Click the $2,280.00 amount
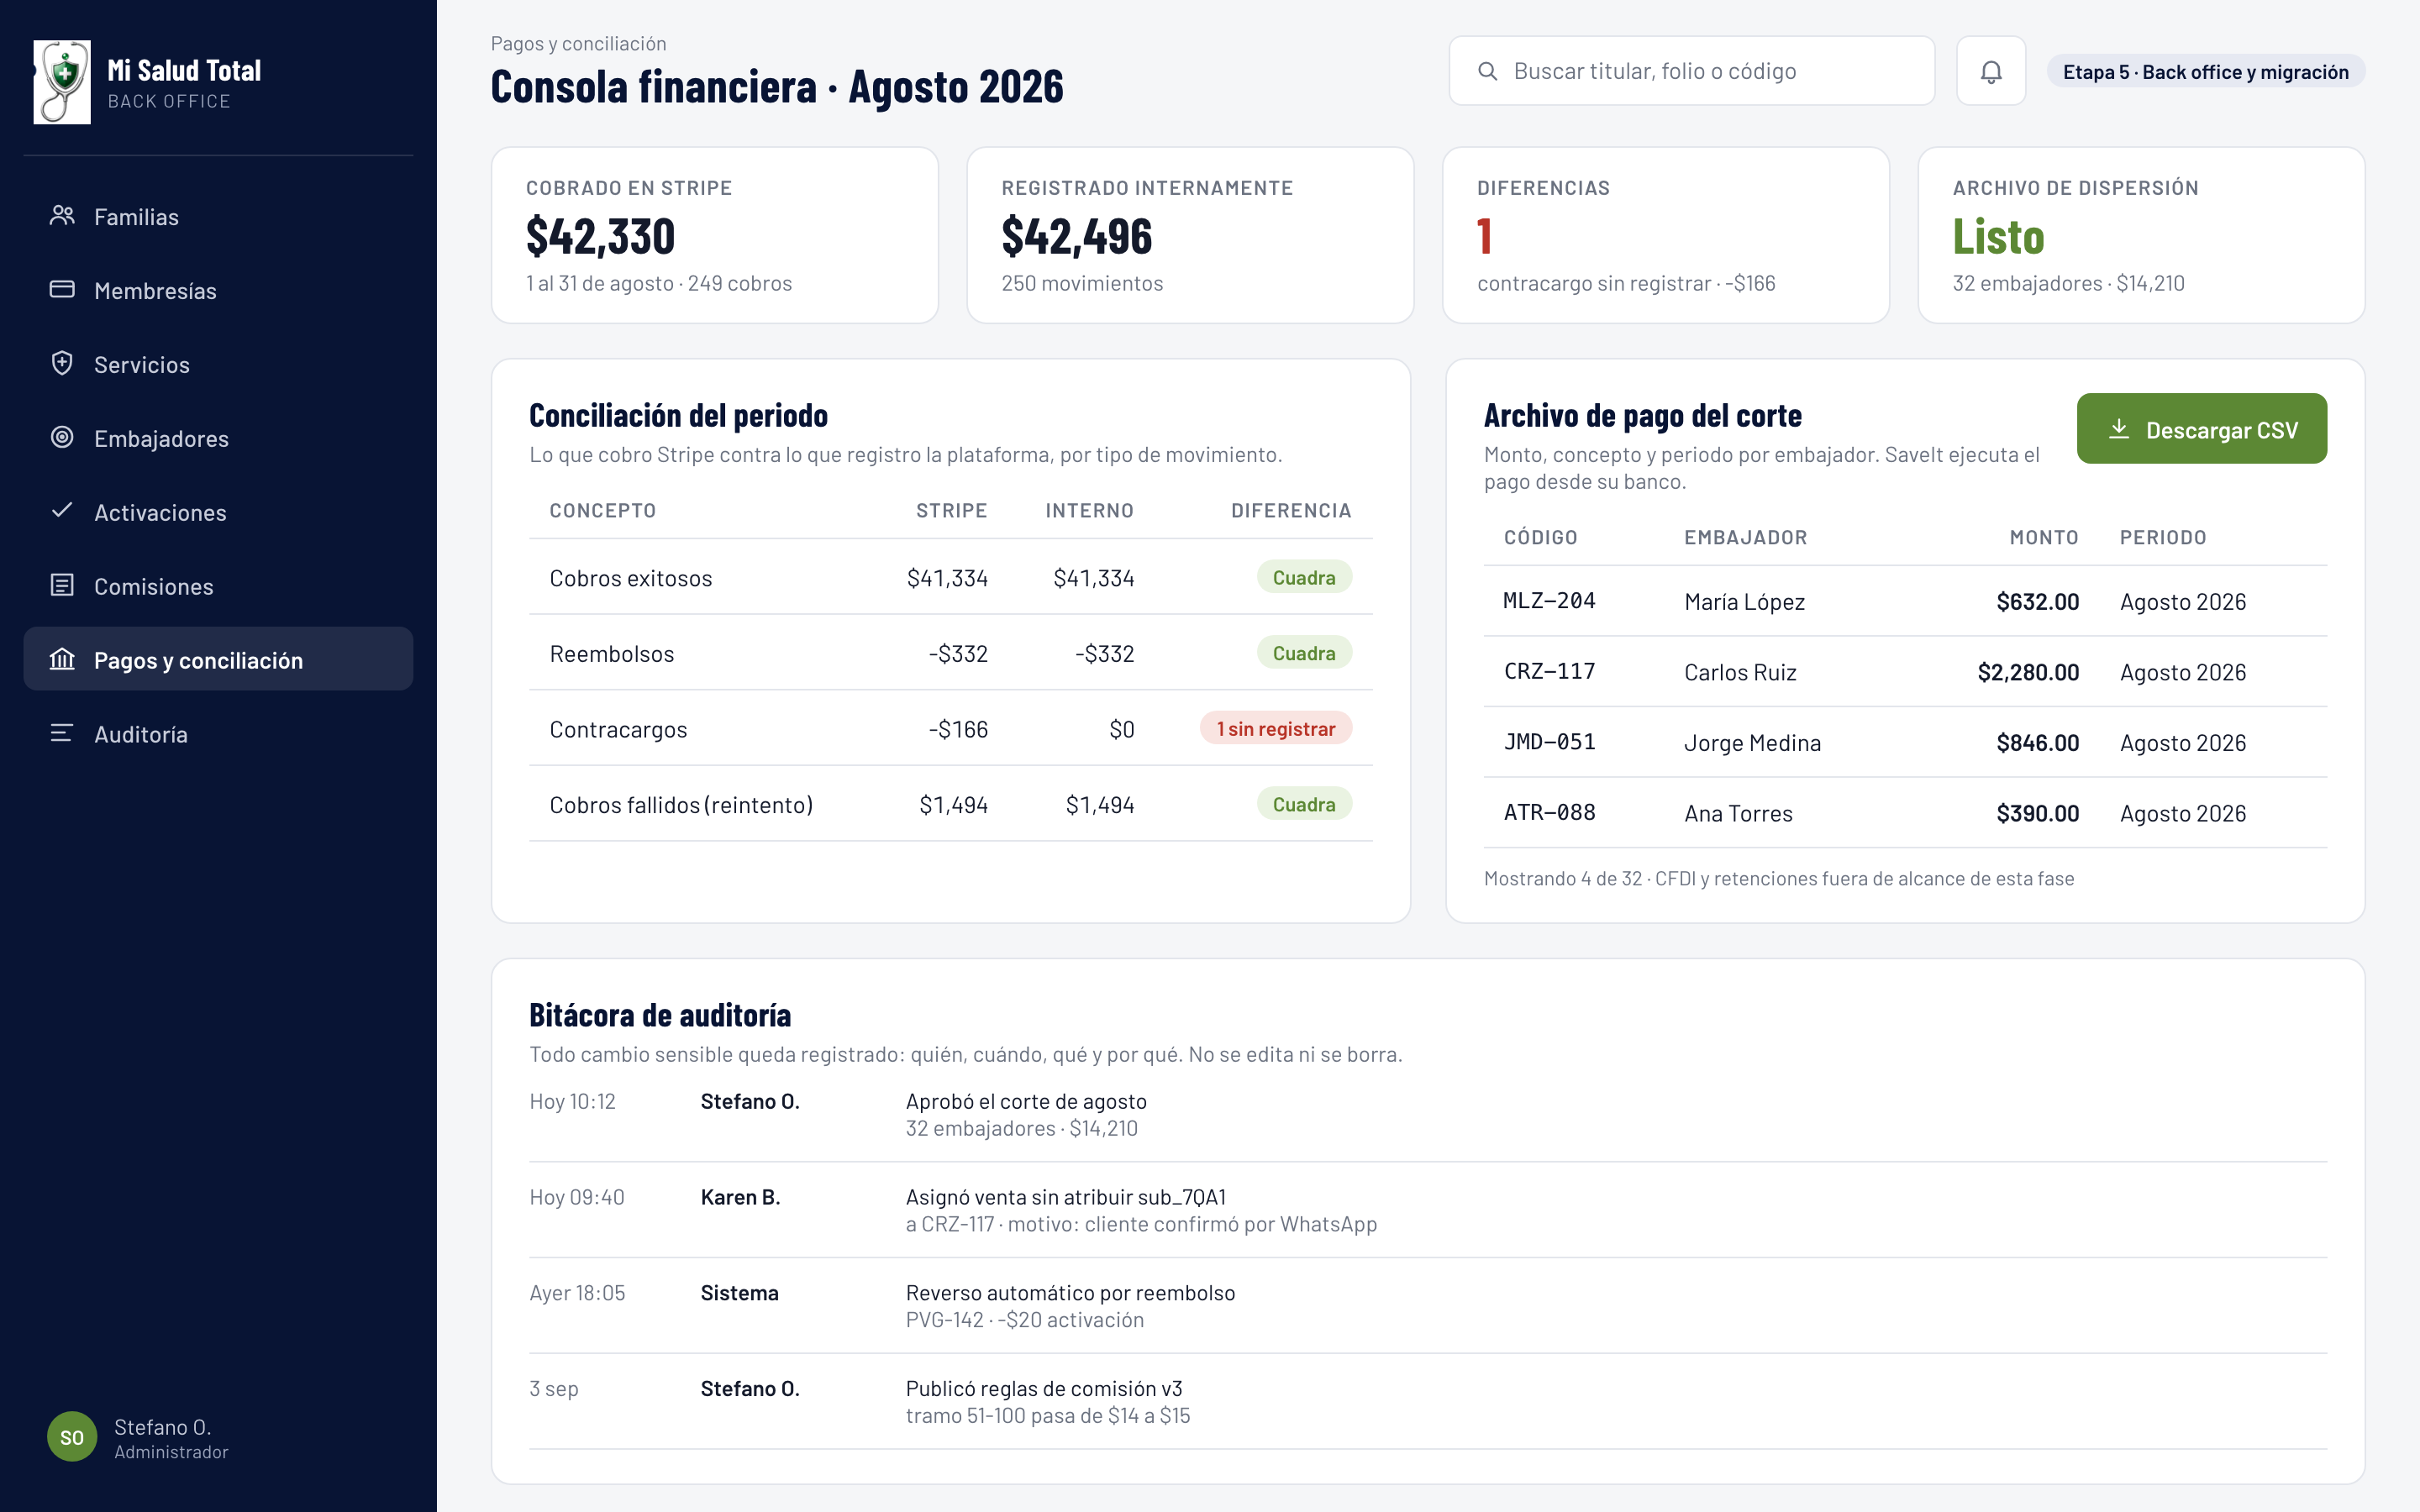Image resolution: width=2420 pixels, height=1512 pixels. click(2028, 672)
